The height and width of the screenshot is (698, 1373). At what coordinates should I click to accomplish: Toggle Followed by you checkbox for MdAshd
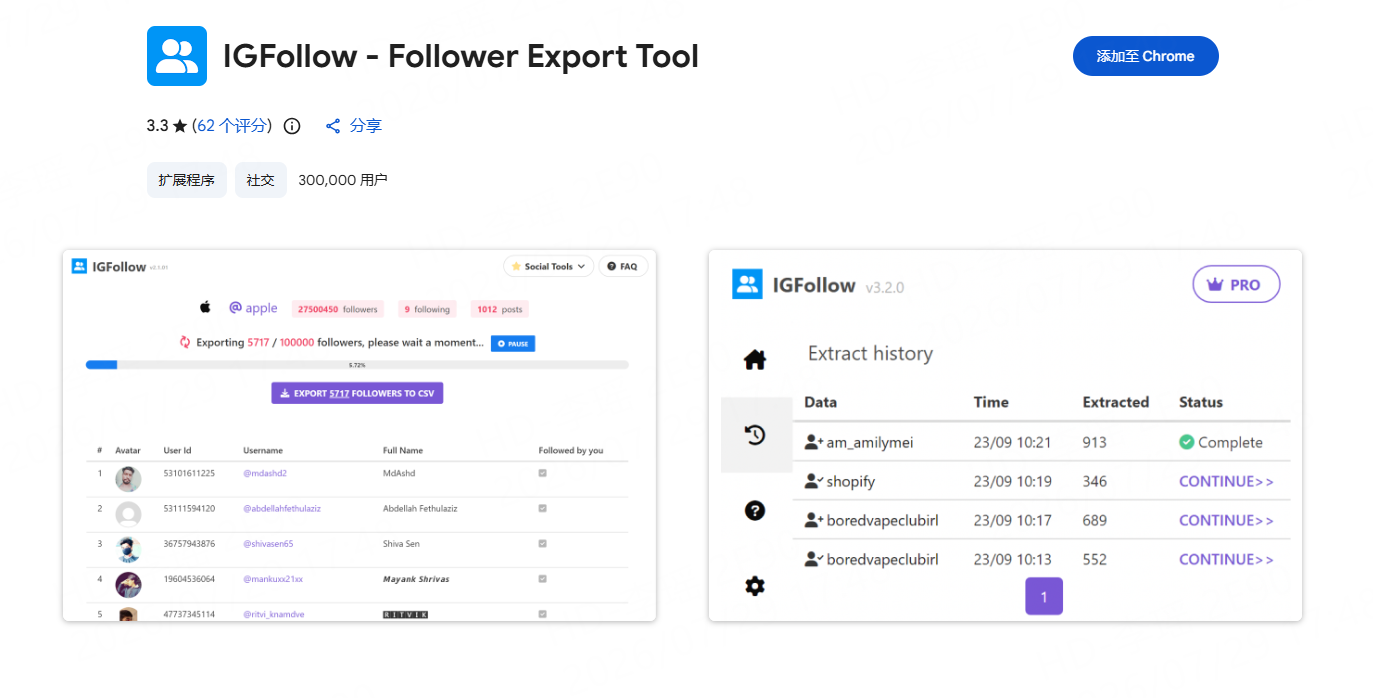click(543, 473)
